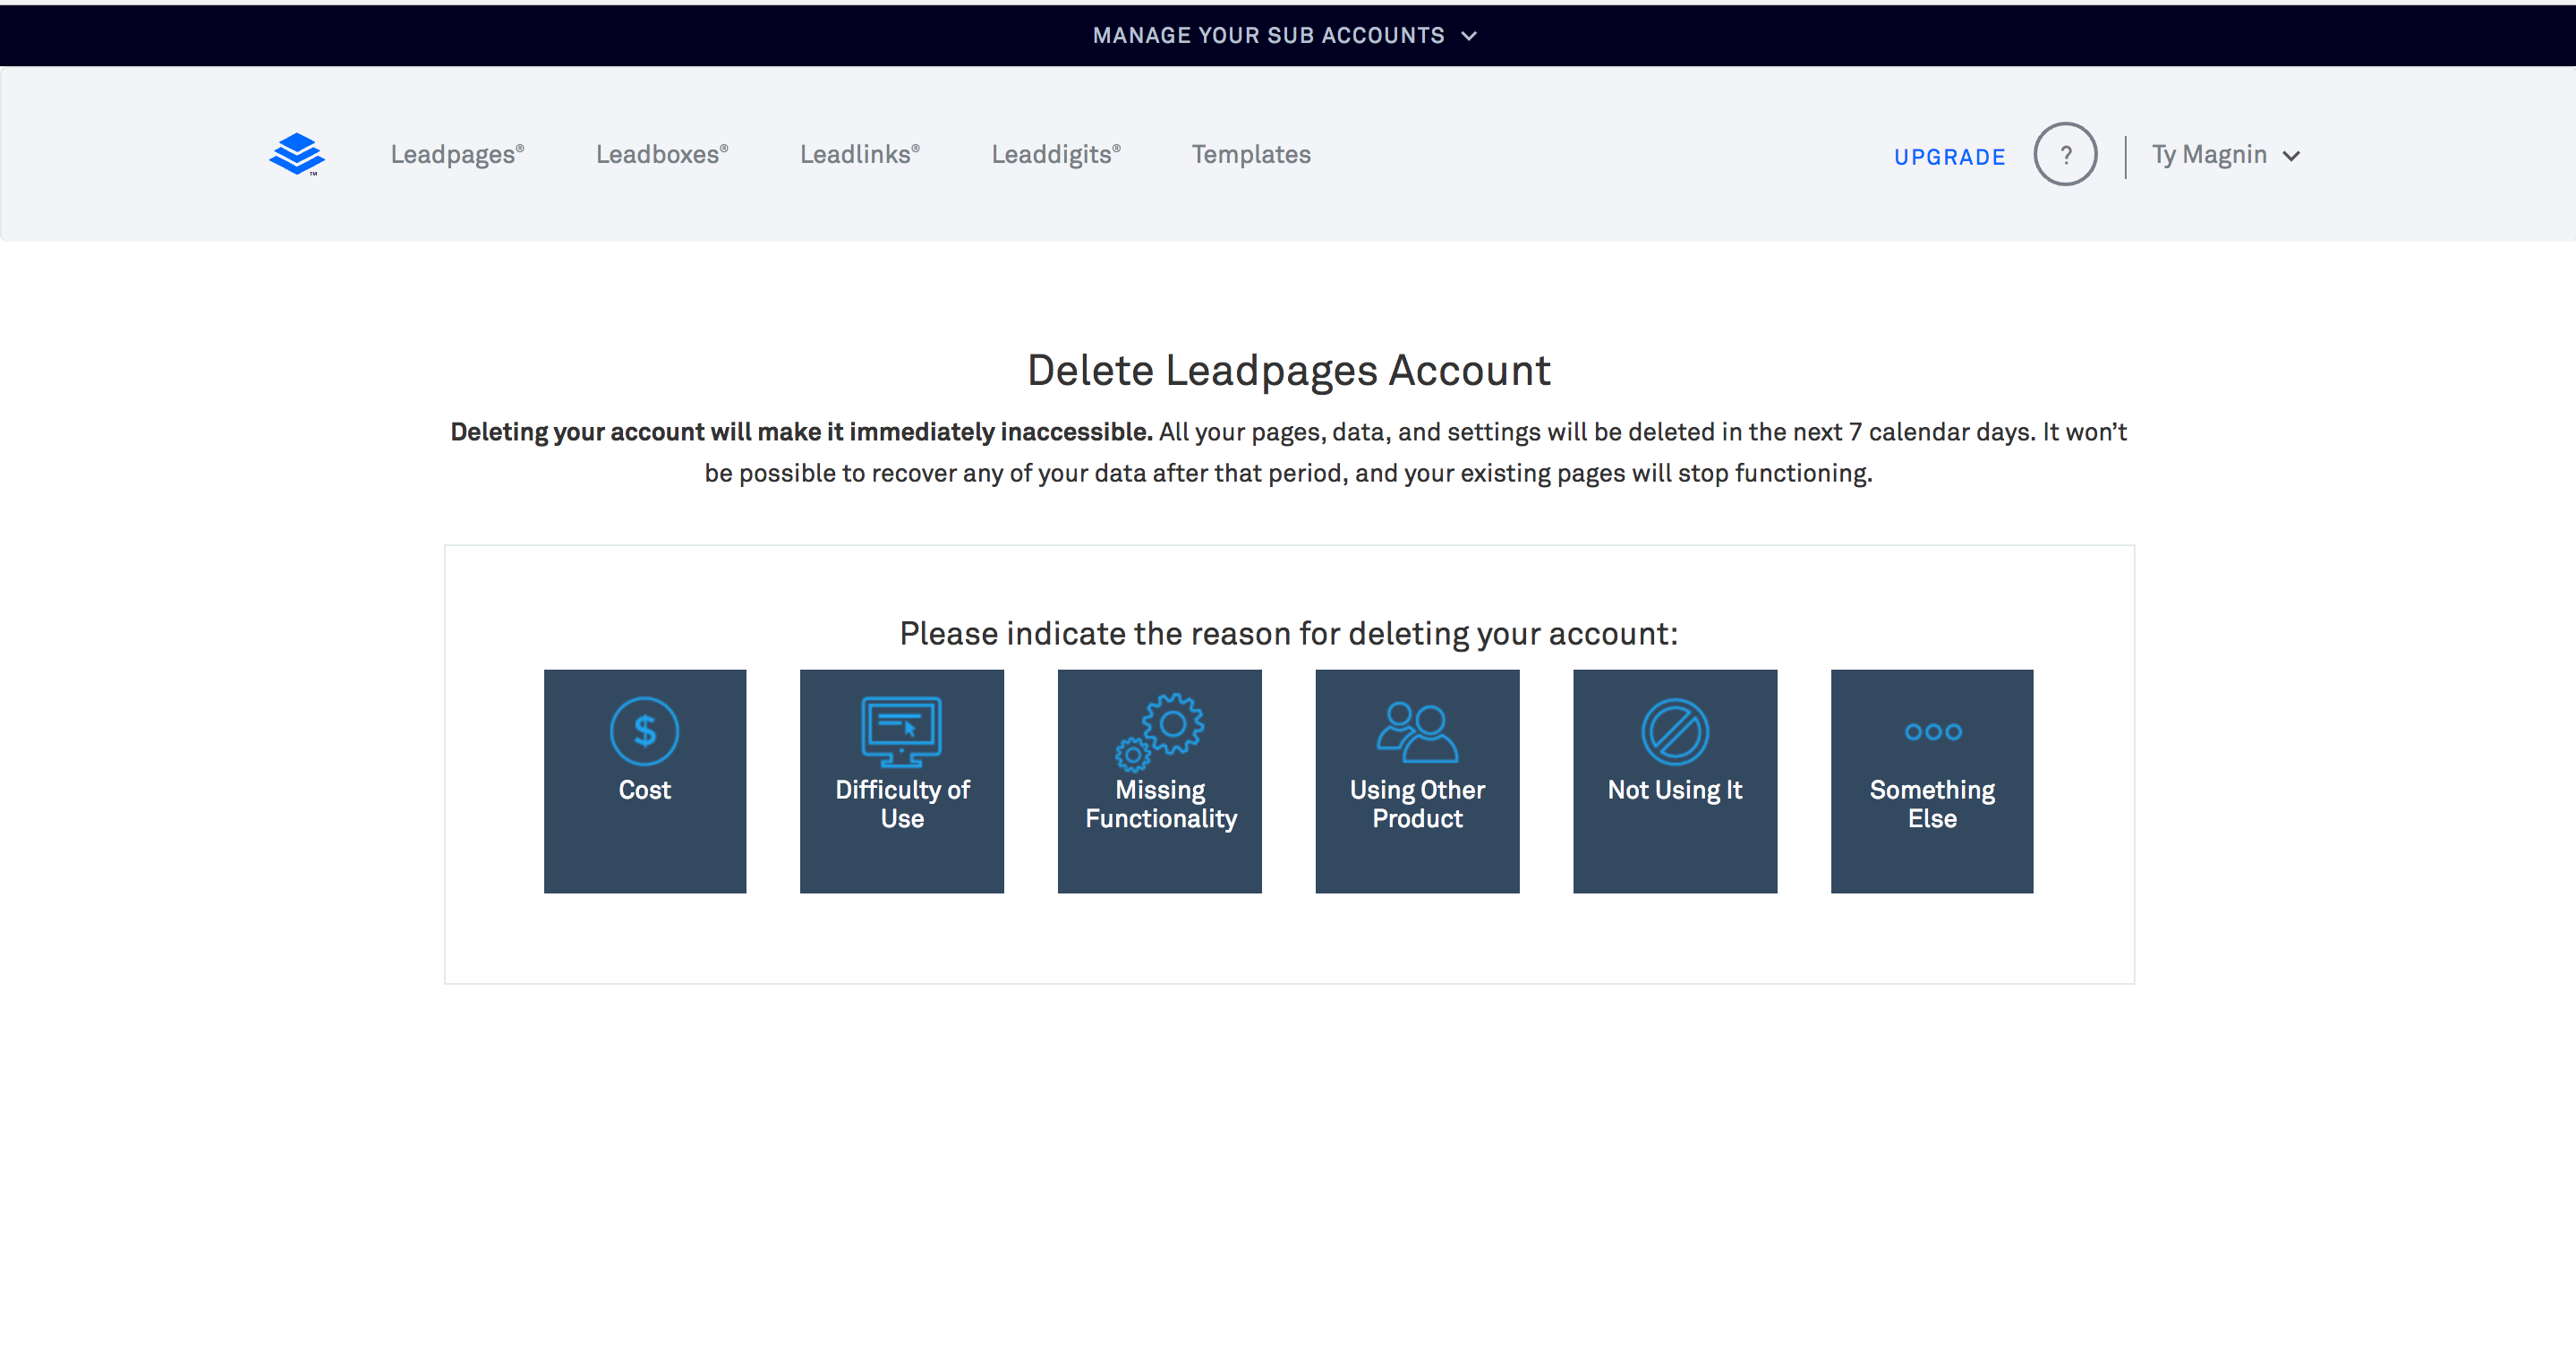2576x1359 pixels.
Task: Open the Leadboxes menu item
Action: tap(662, 155)
